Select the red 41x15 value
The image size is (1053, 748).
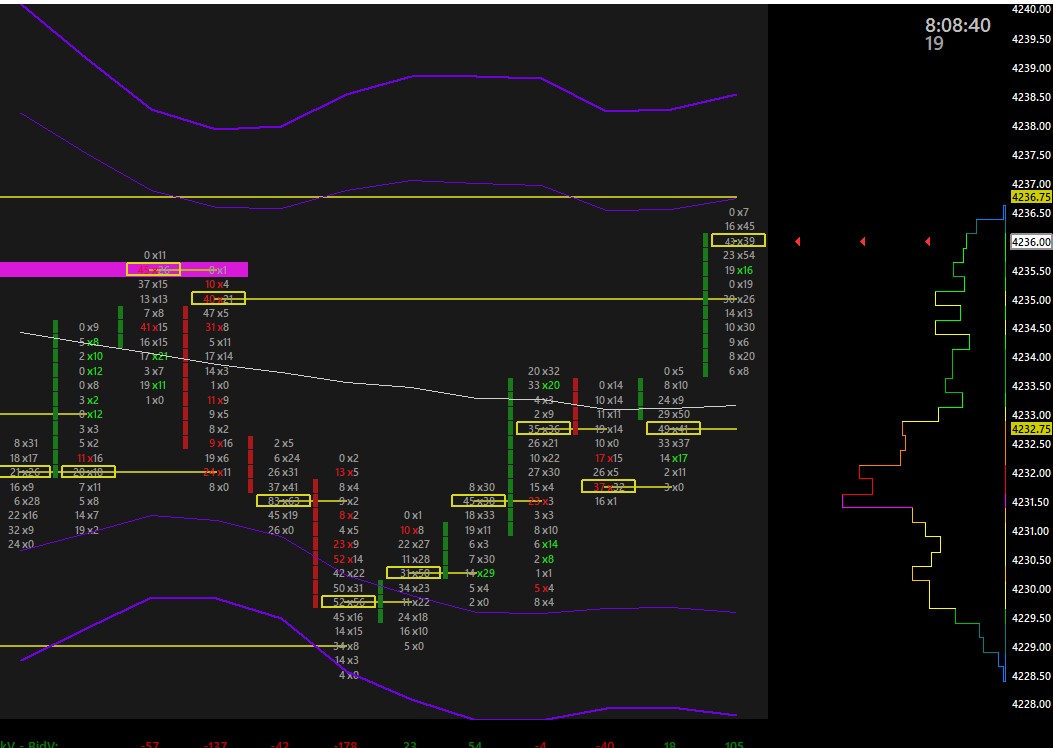tap(154, 327)
